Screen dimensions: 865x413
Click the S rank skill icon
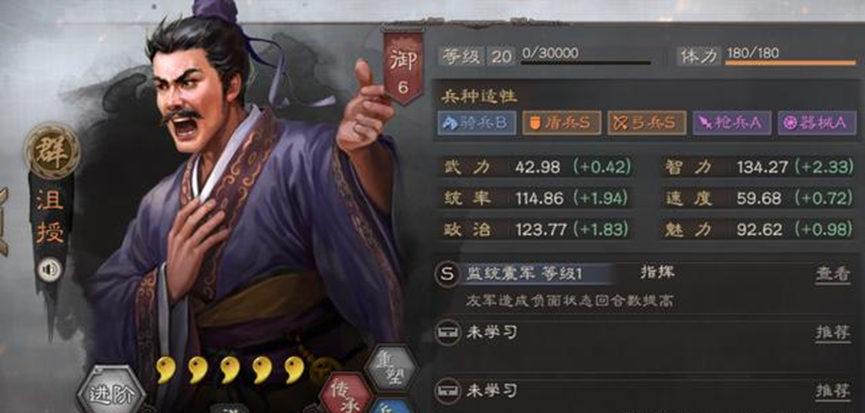[x=446, y=274]
